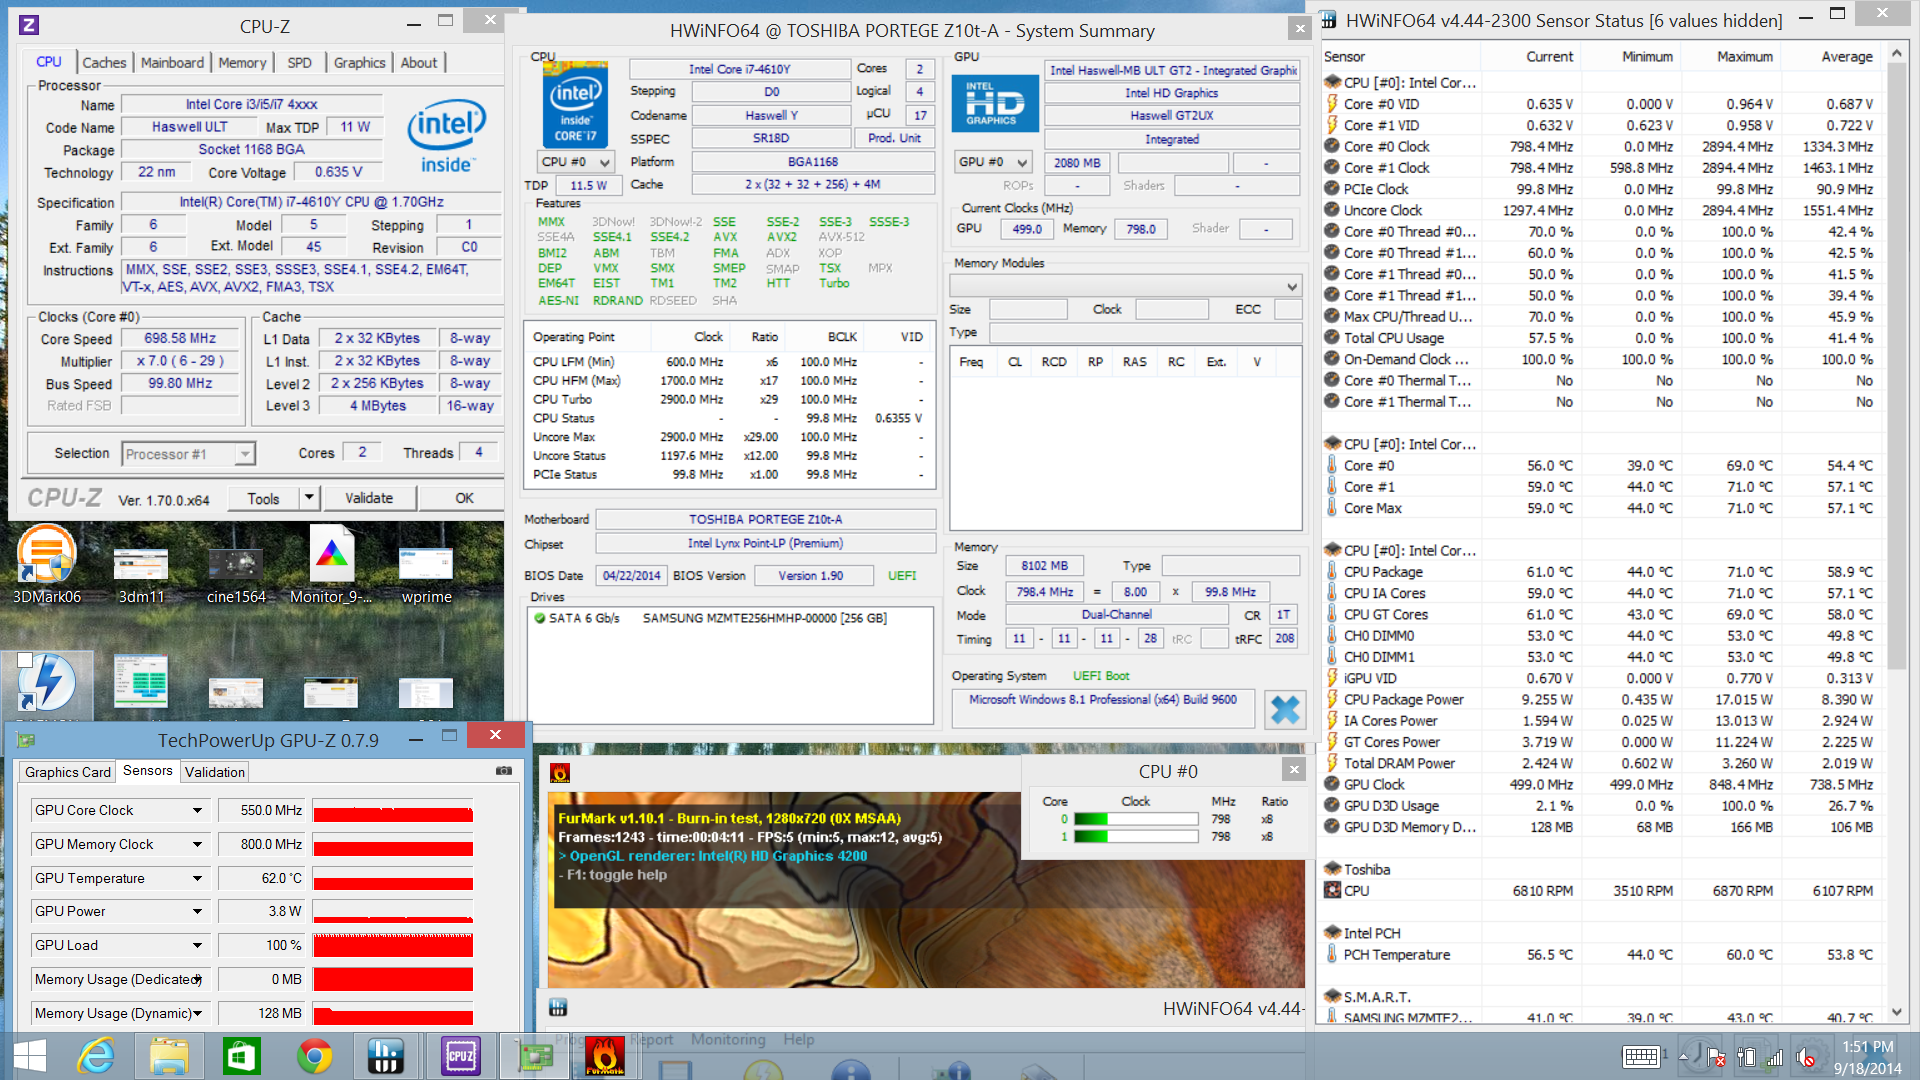Open the Monitor_9- desktop file icon
The image size is (1920, 1080).
click(x=331, y=565)
